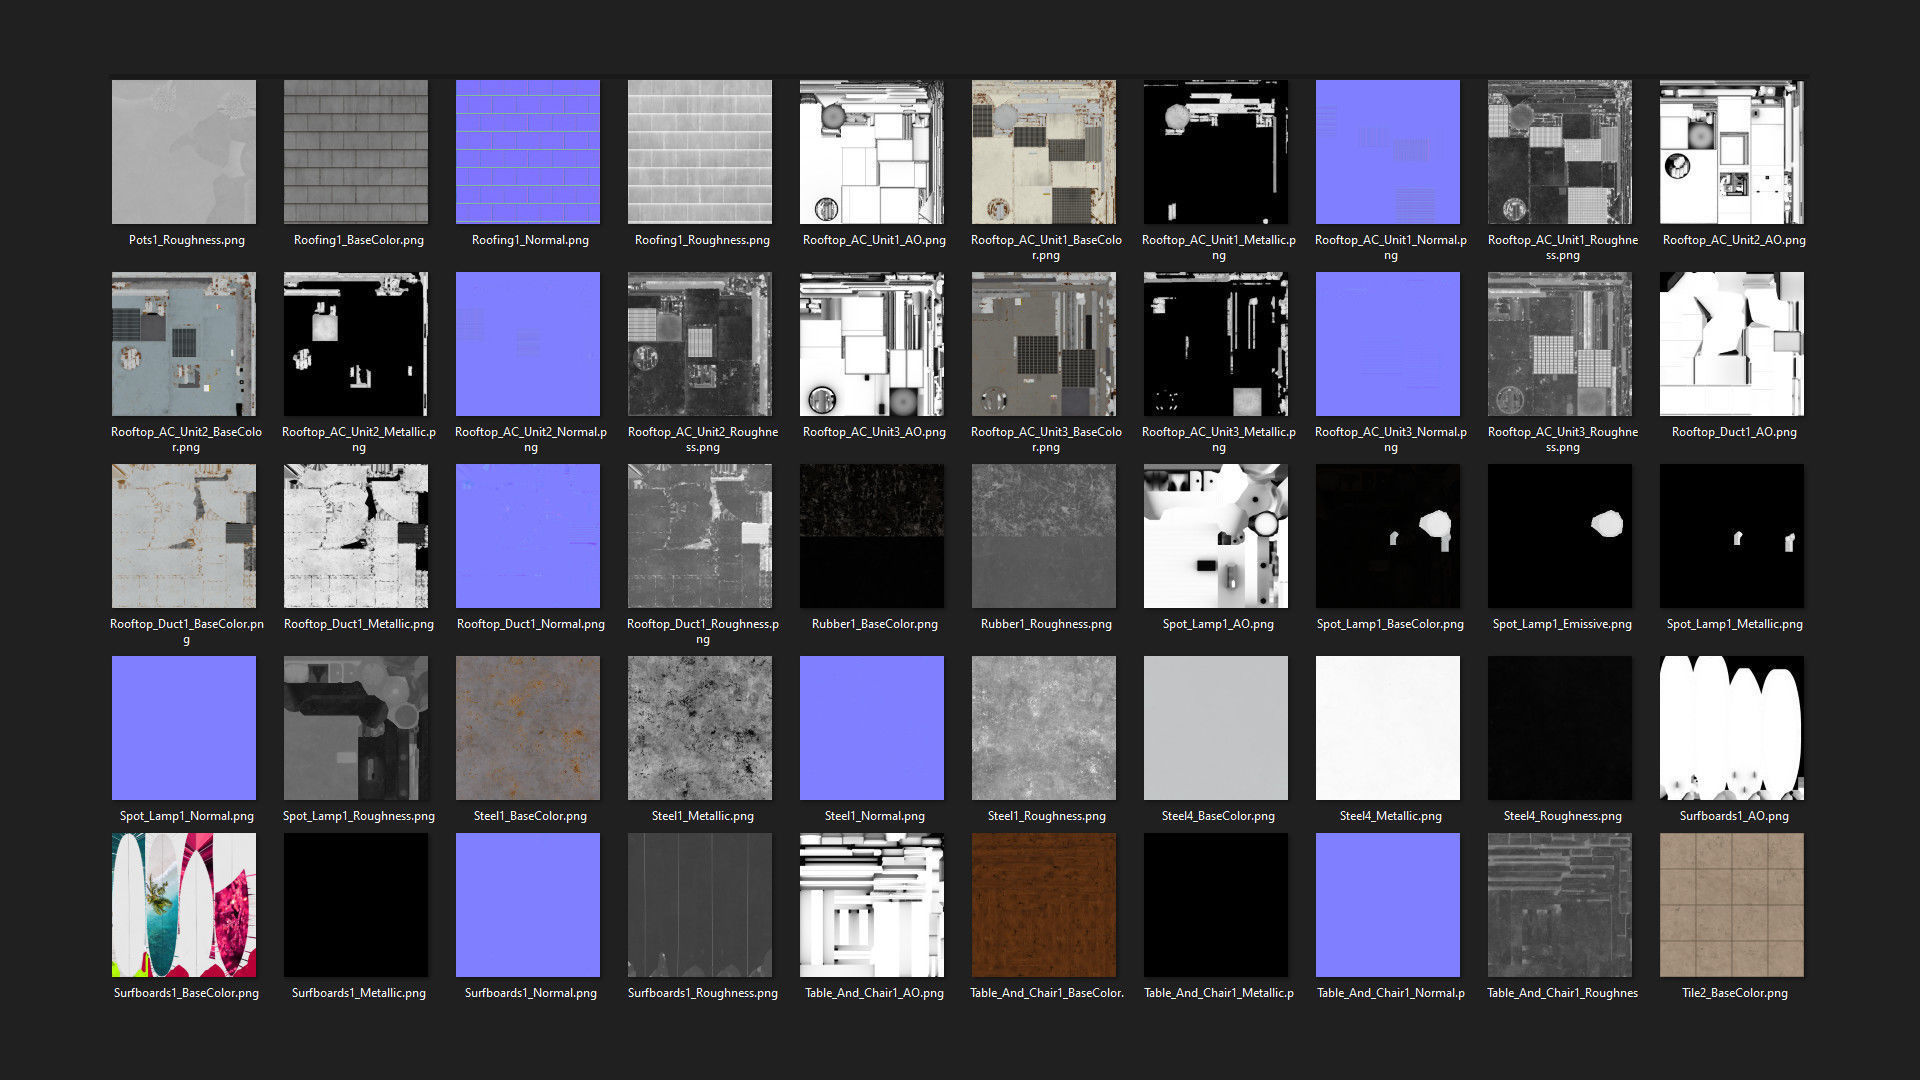
Task: Select the Rooftop_Duct1_AO.png thumbnail
Action: coord(1732,344)
